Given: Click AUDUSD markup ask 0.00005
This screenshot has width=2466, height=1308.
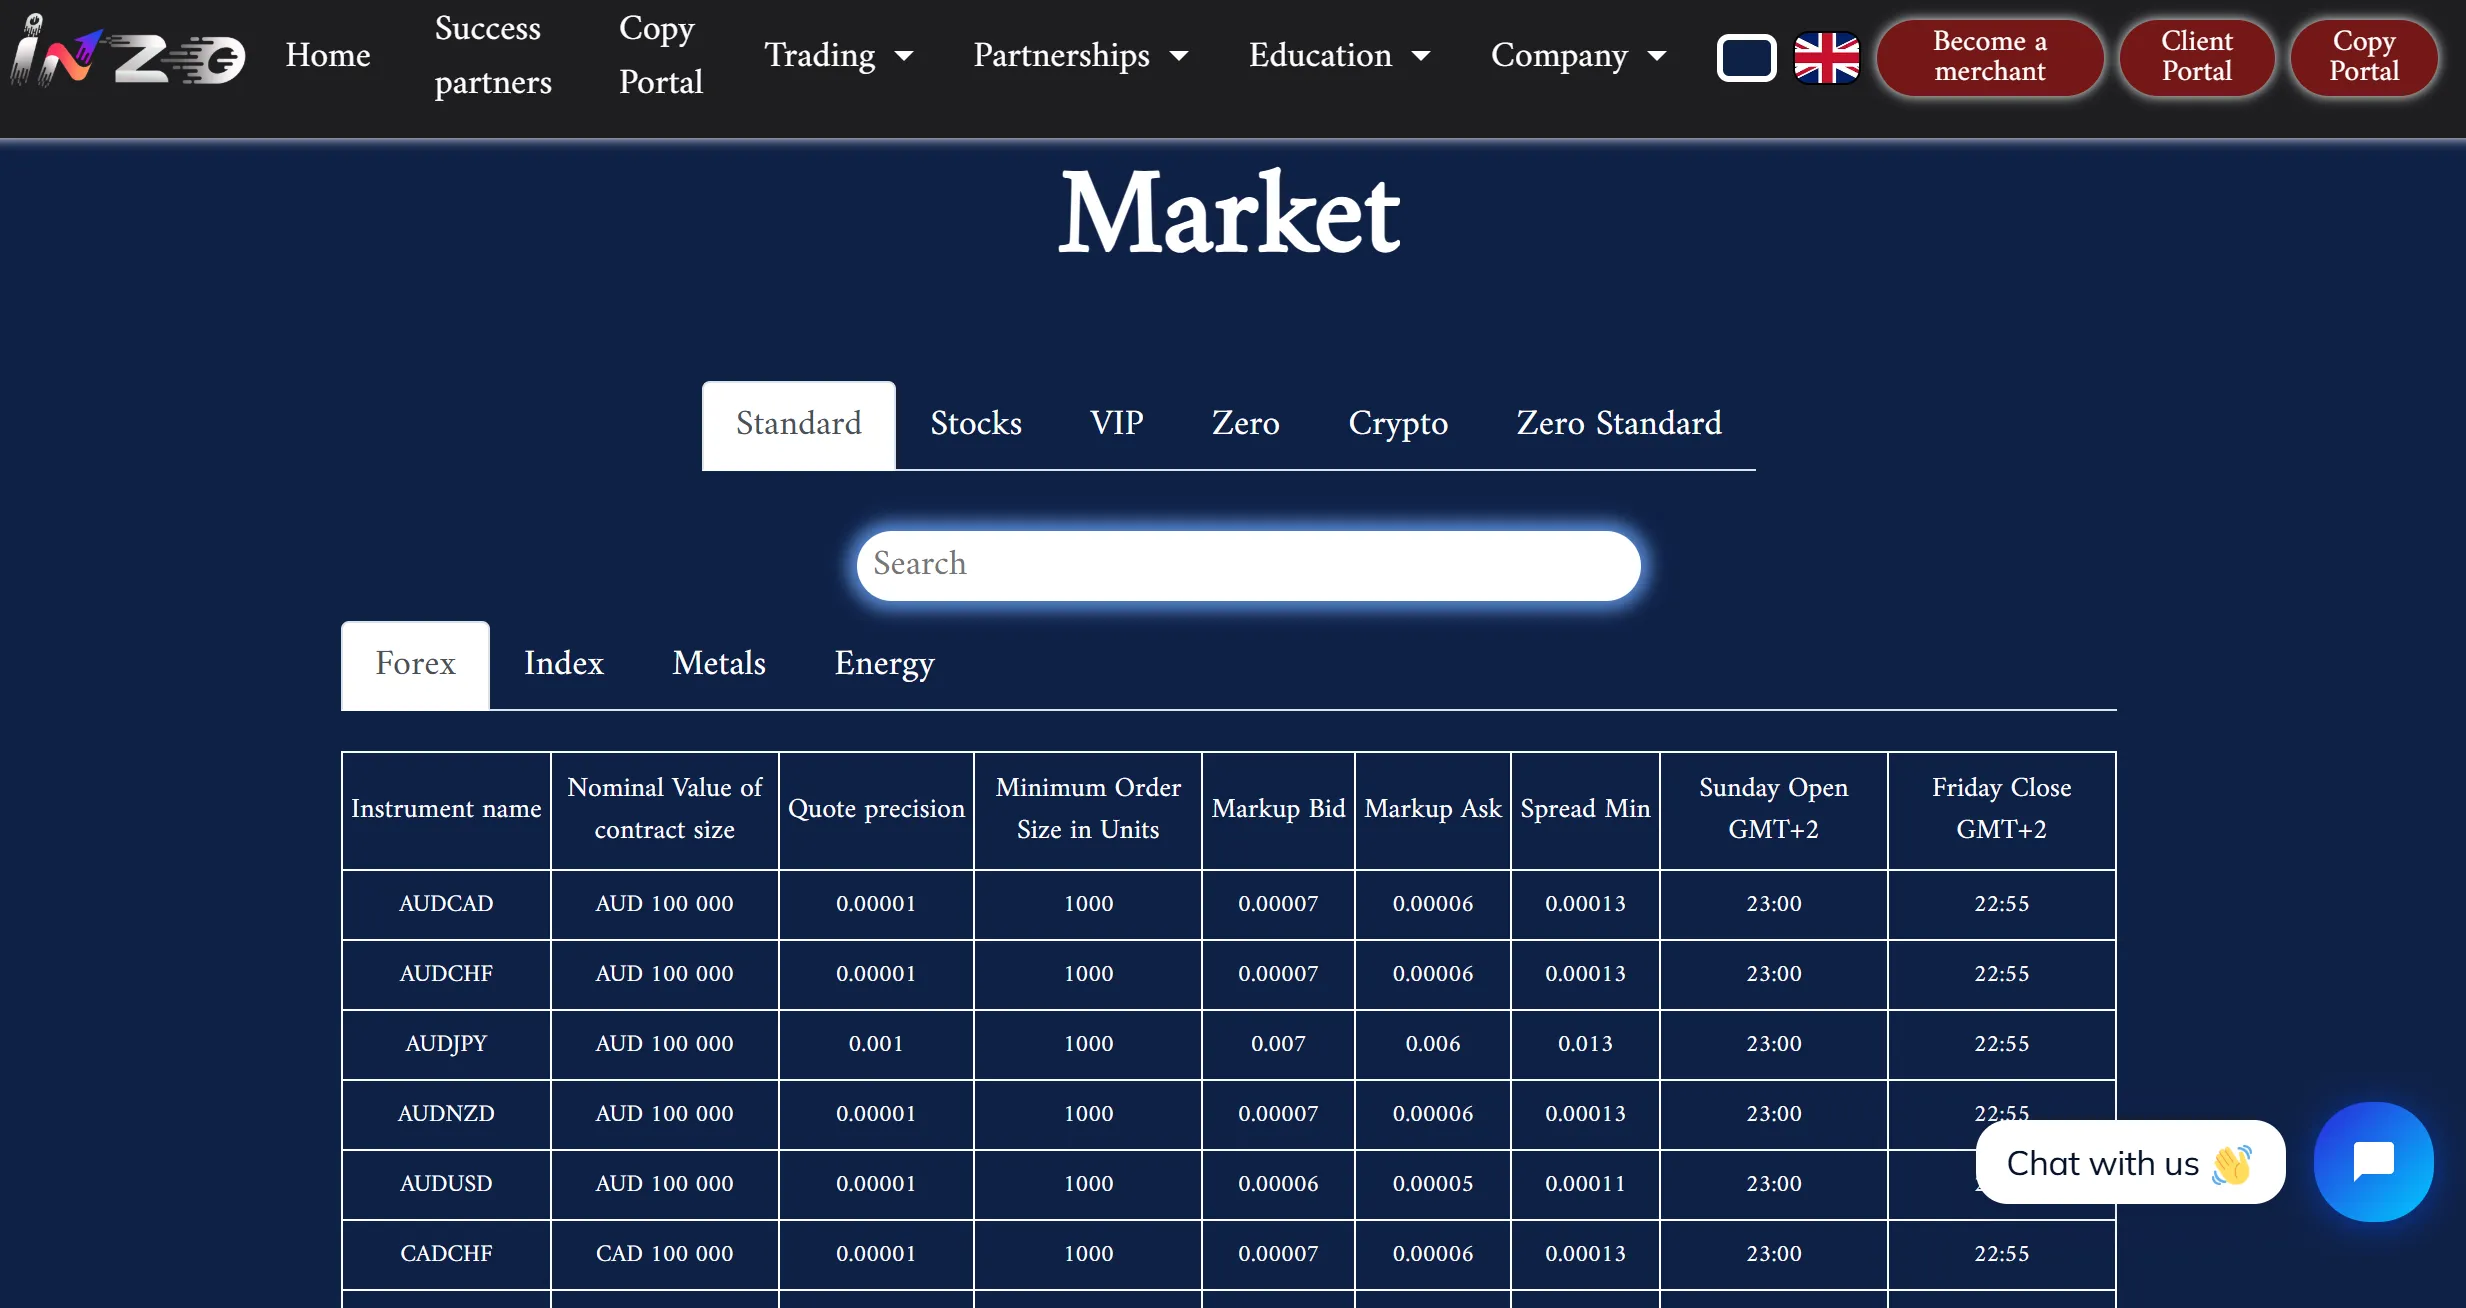Looking at the screenshot, I should [1433, 1184].
